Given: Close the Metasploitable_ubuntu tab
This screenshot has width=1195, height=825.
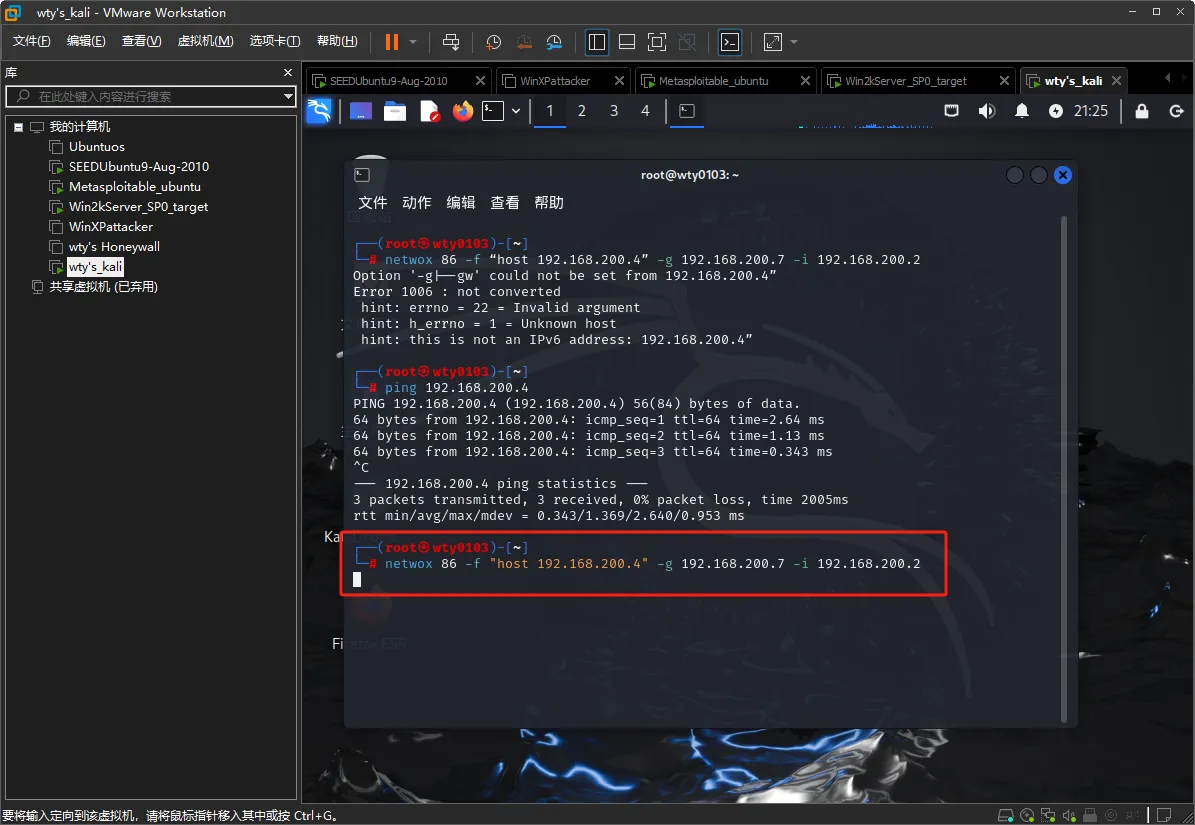Looking at the screenshot, I should click(805, 81).
